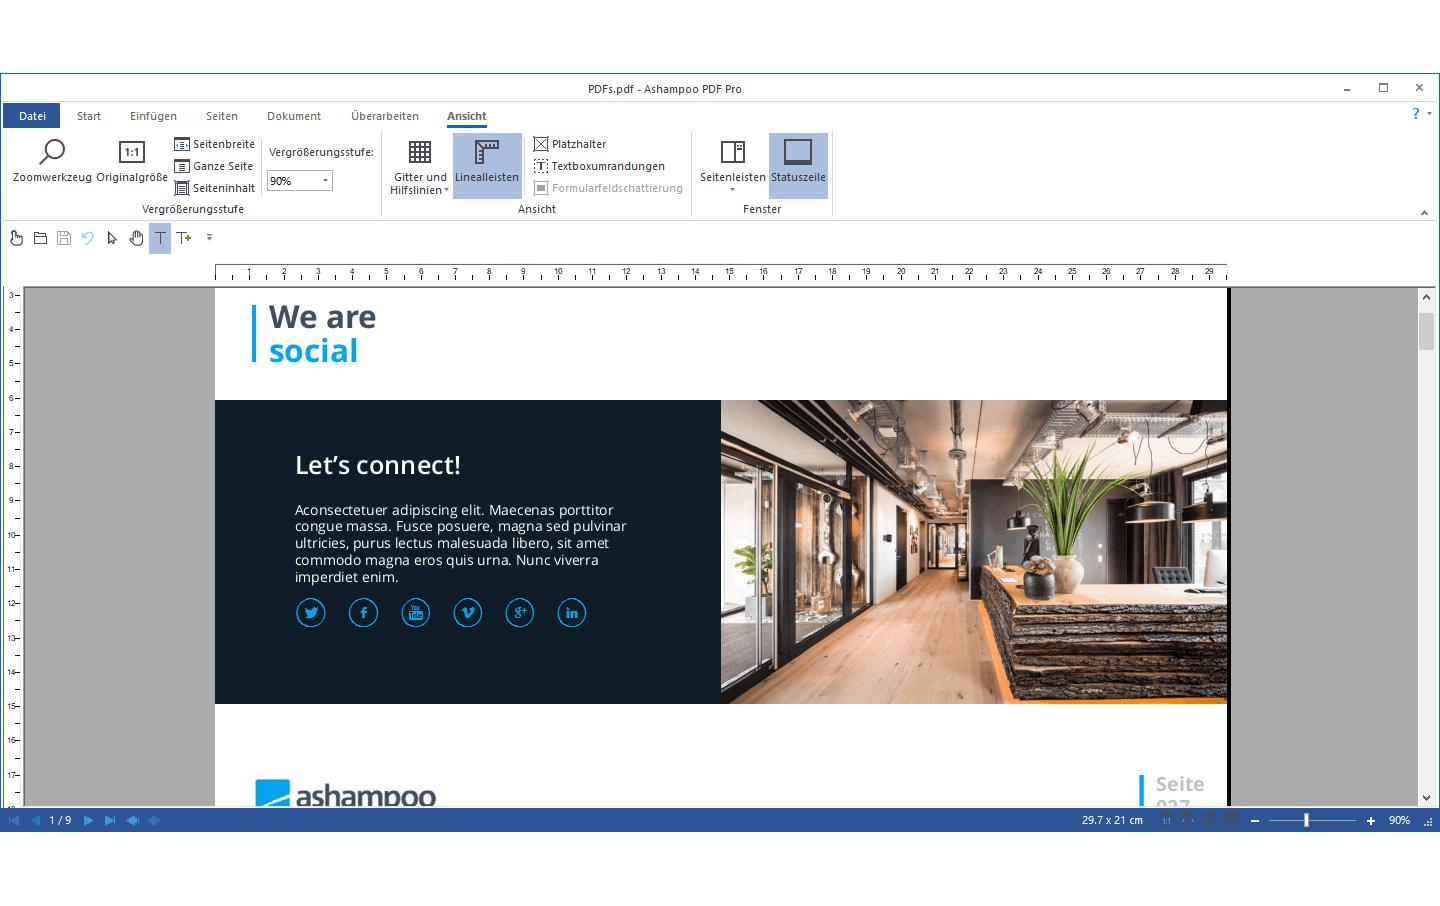Go to next page in status bar
The width and height of the screenshot is (1440, 906).
[88, 820]
